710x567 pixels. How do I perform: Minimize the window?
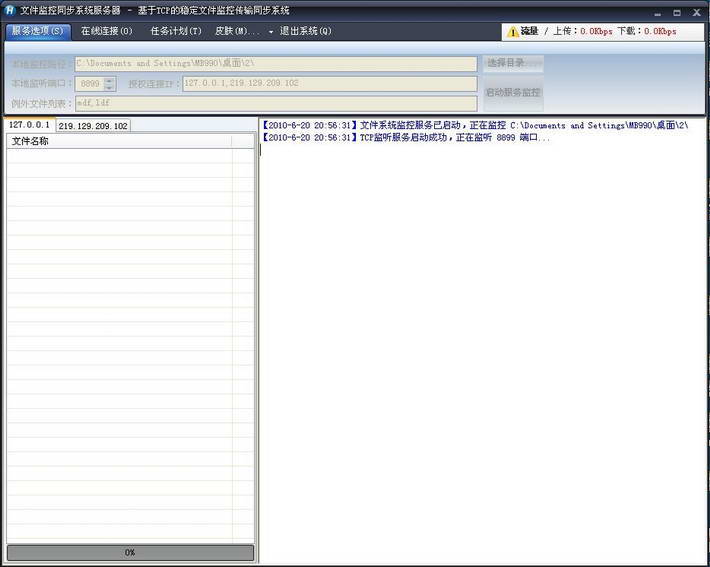point(657,13)
